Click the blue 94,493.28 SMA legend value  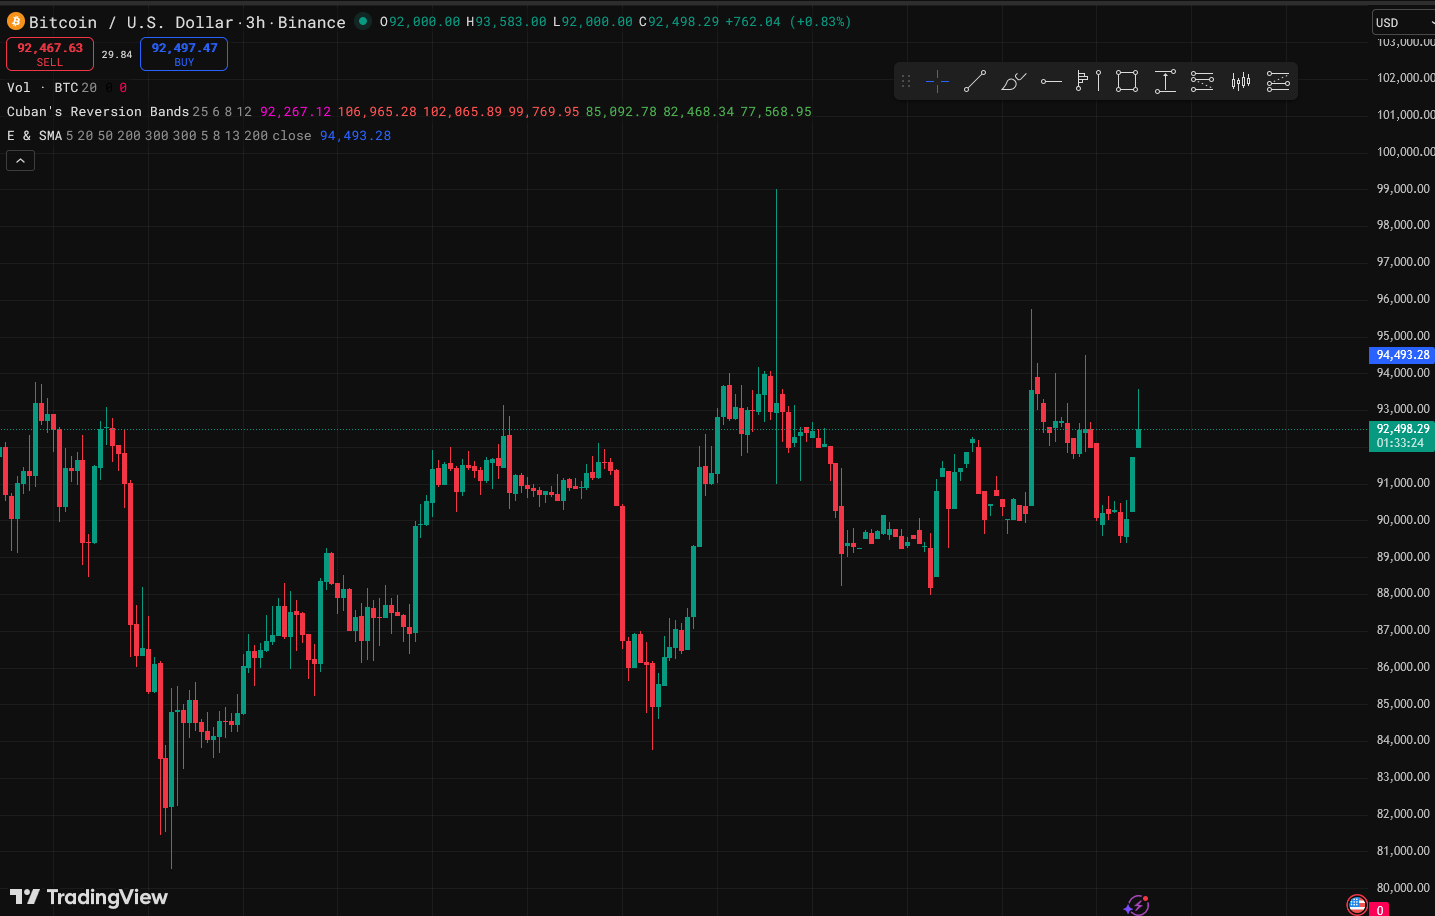tap(355, 136)
